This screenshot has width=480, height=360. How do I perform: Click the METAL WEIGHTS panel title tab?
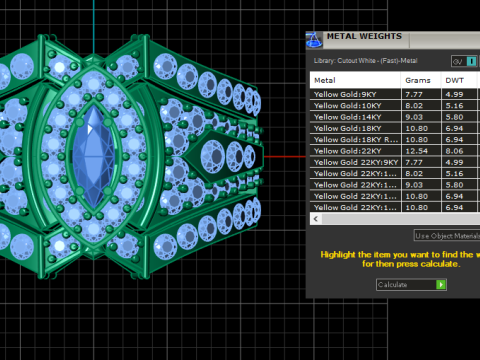[364, 36]
